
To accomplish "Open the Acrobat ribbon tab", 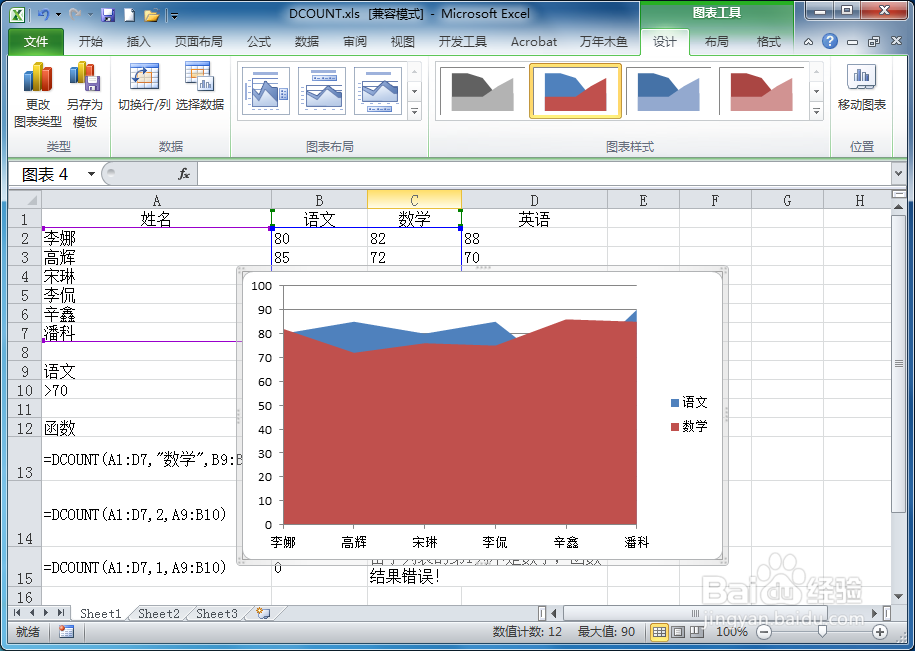I will [533, 41].
